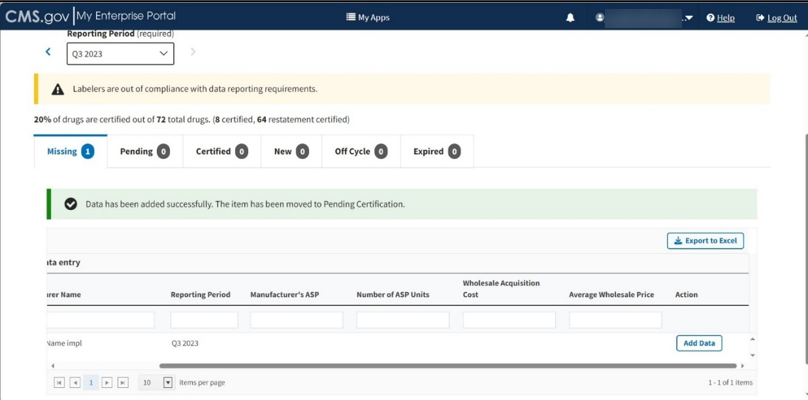Select the Off Cycle tab
Viewport: 808px width, 400px height.
click(360, 151)
